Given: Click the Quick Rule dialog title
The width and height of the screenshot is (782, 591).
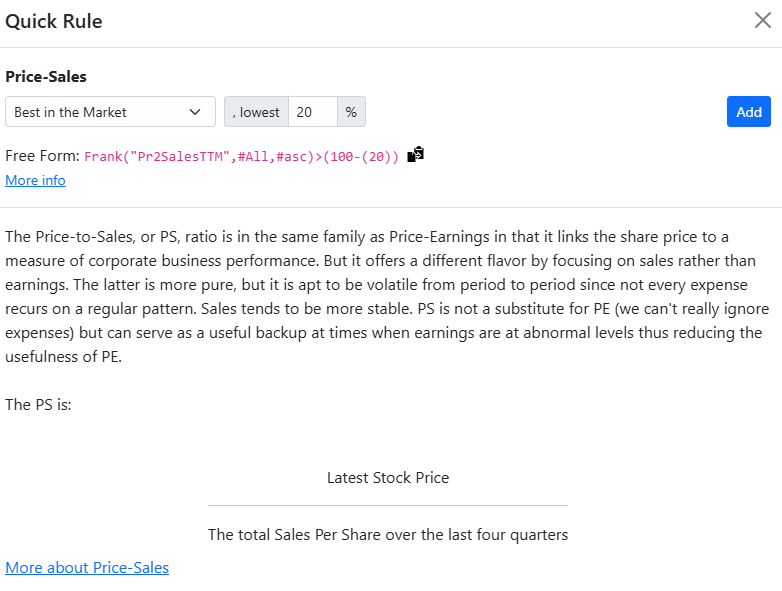Looking at the screenshot, I should pos(54,21).
